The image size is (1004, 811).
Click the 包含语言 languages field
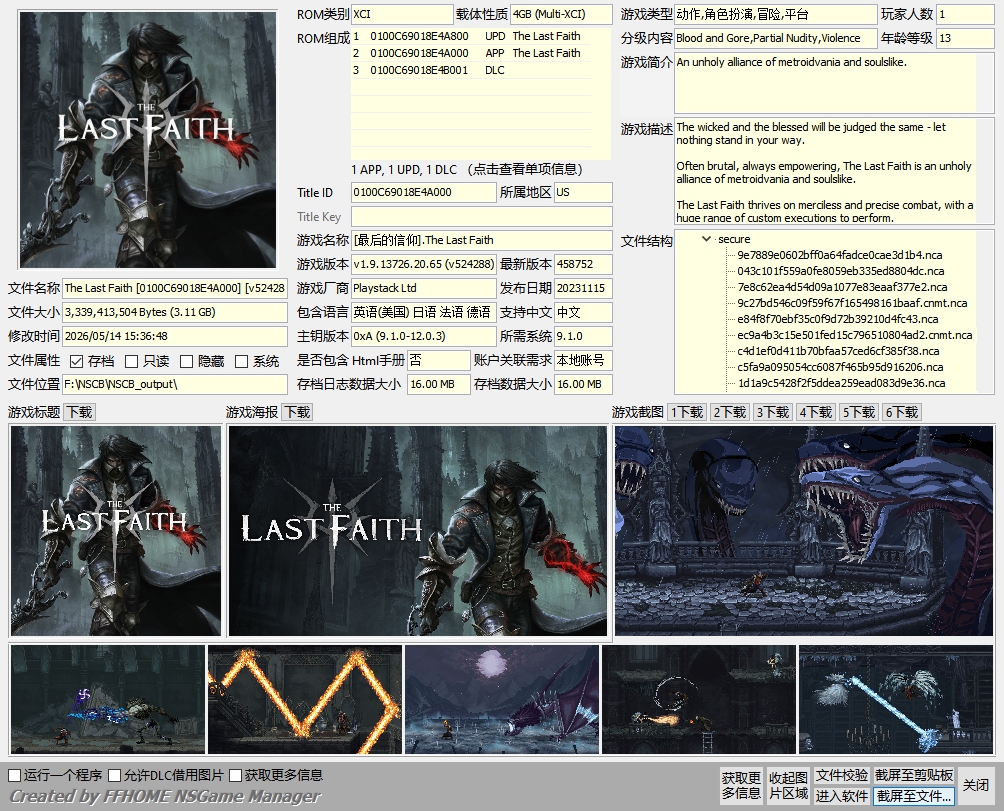(x=423, y=312)
